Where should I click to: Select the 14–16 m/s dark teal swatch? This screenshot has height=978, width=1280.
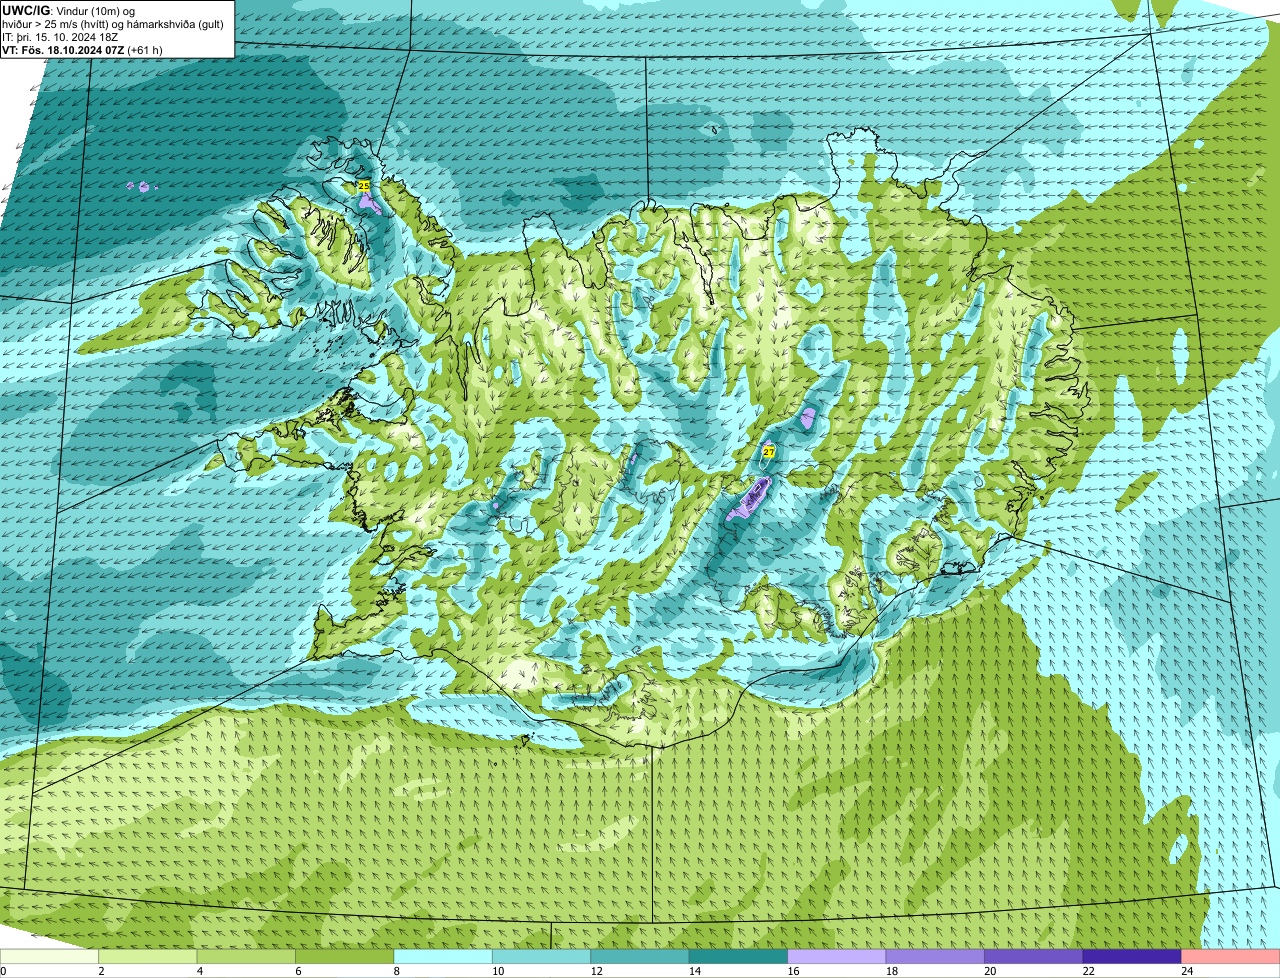738,957
